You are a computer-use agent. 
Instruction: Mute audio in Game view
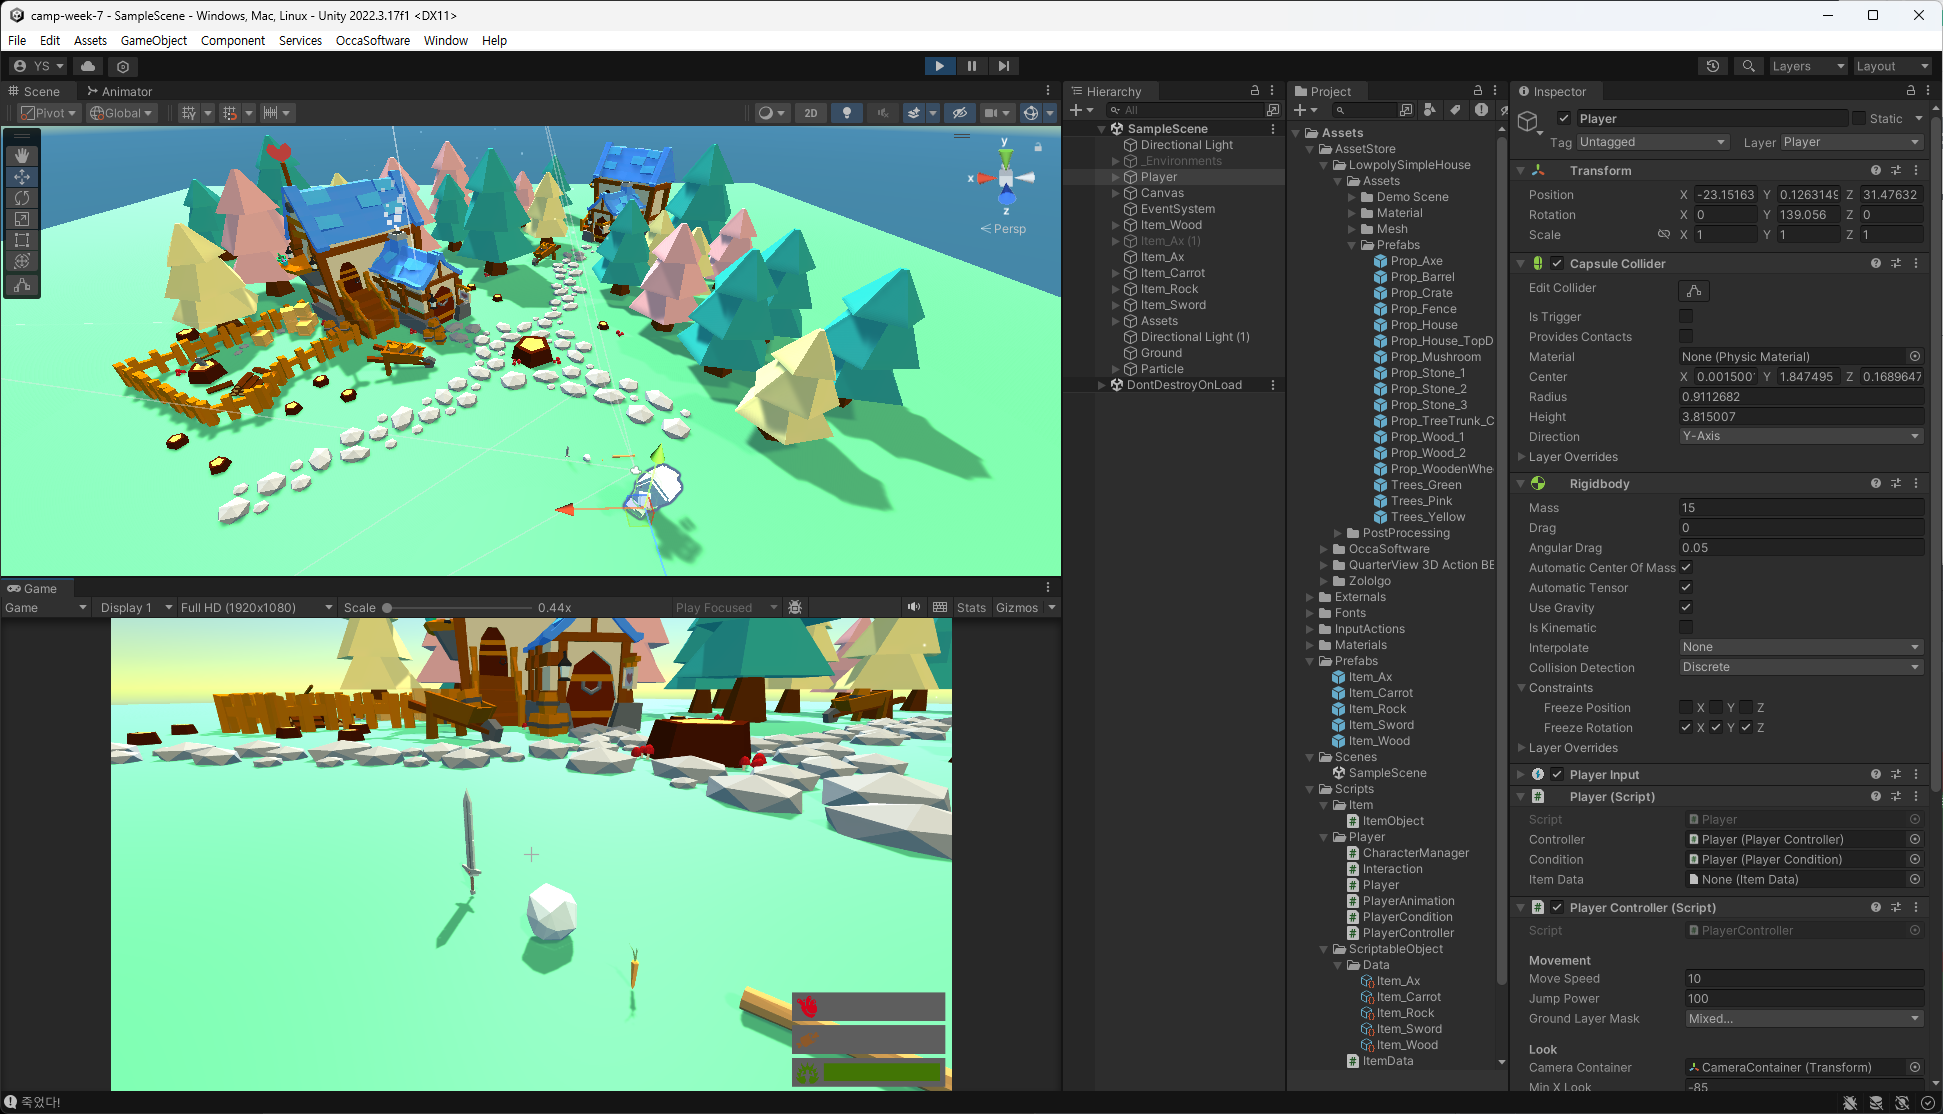[913, 607]
